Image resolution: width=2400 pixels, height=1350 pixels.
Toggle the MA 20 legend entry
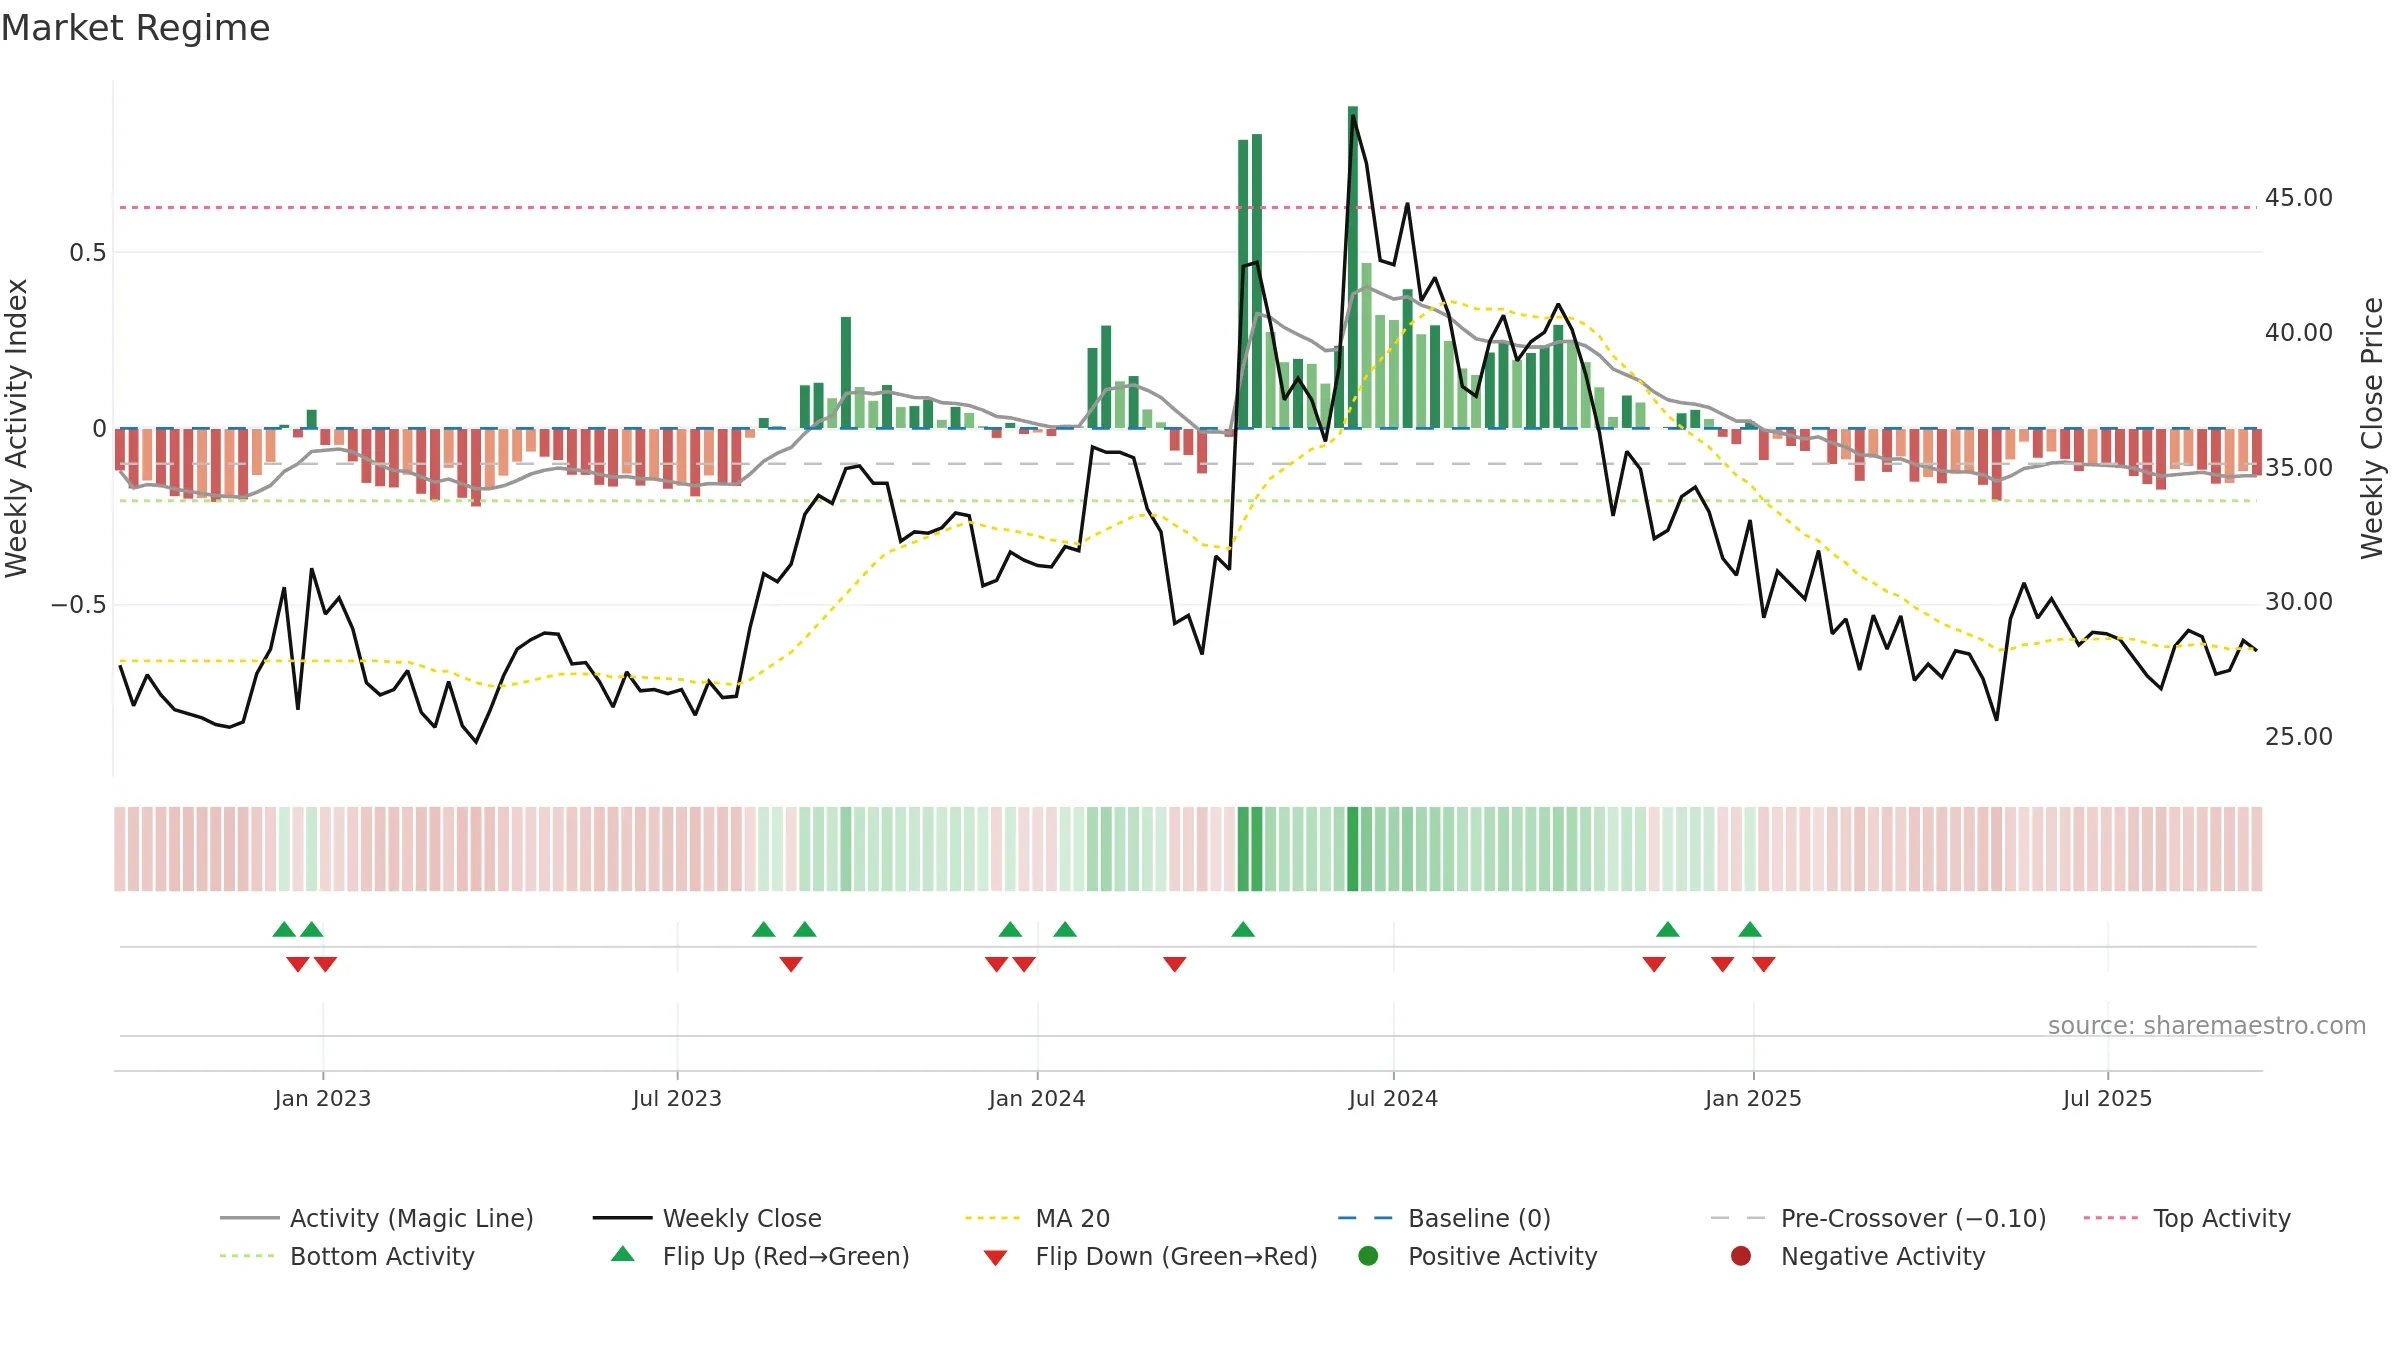pos(1037,1218)
